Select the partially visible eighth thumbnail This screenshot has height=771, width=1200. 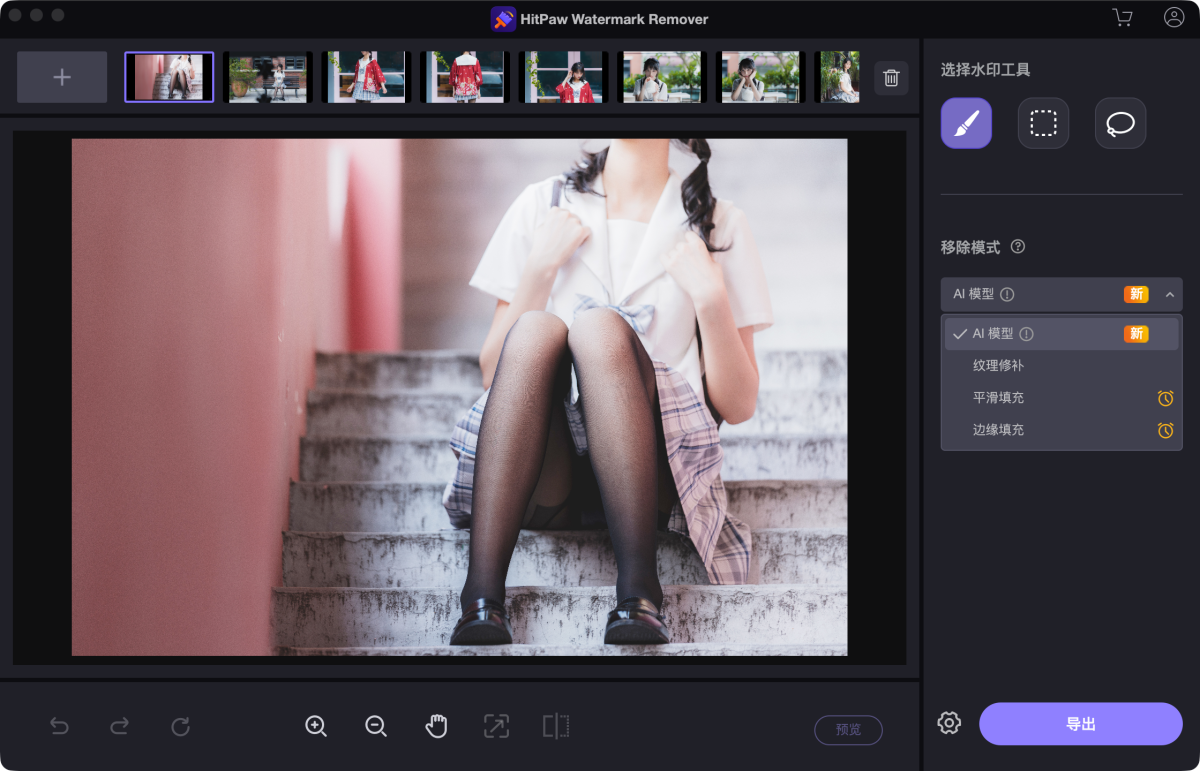(838, 77)
